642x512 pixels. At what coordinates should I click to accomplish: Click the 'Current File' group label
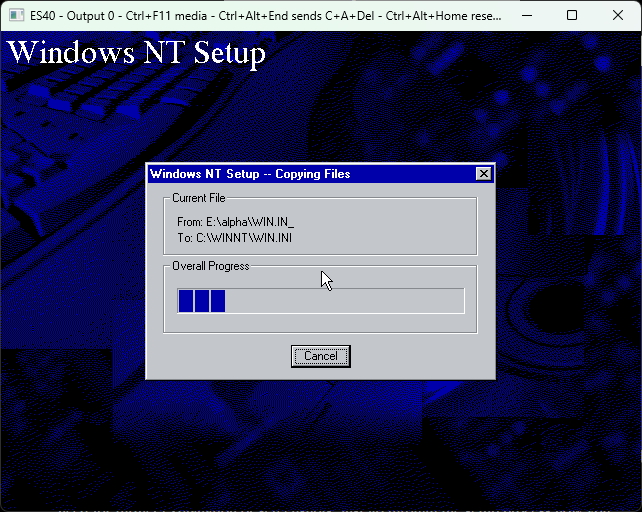coord(199,198)
